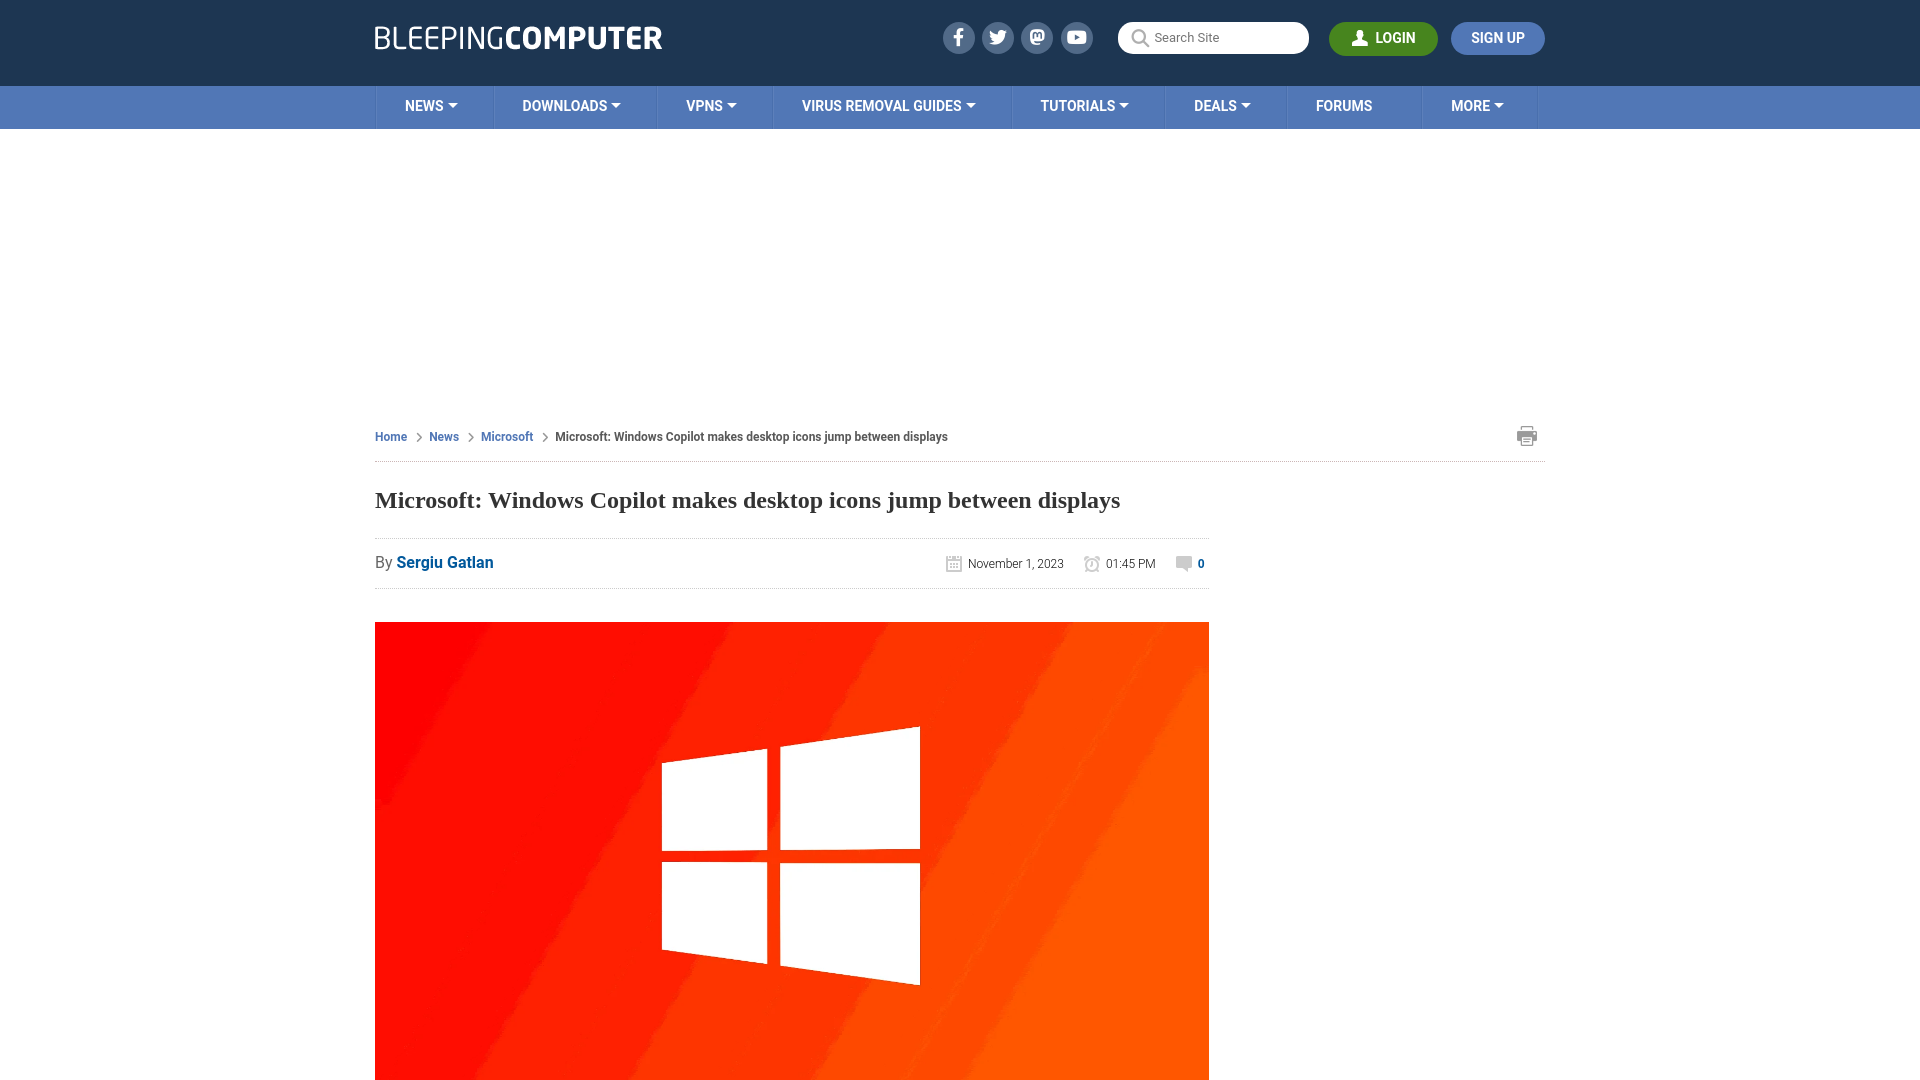This screenshot has width=1920, height=1080.
Task: Click the calendar date icon next to November 1
Action: [x=953, y=563]
